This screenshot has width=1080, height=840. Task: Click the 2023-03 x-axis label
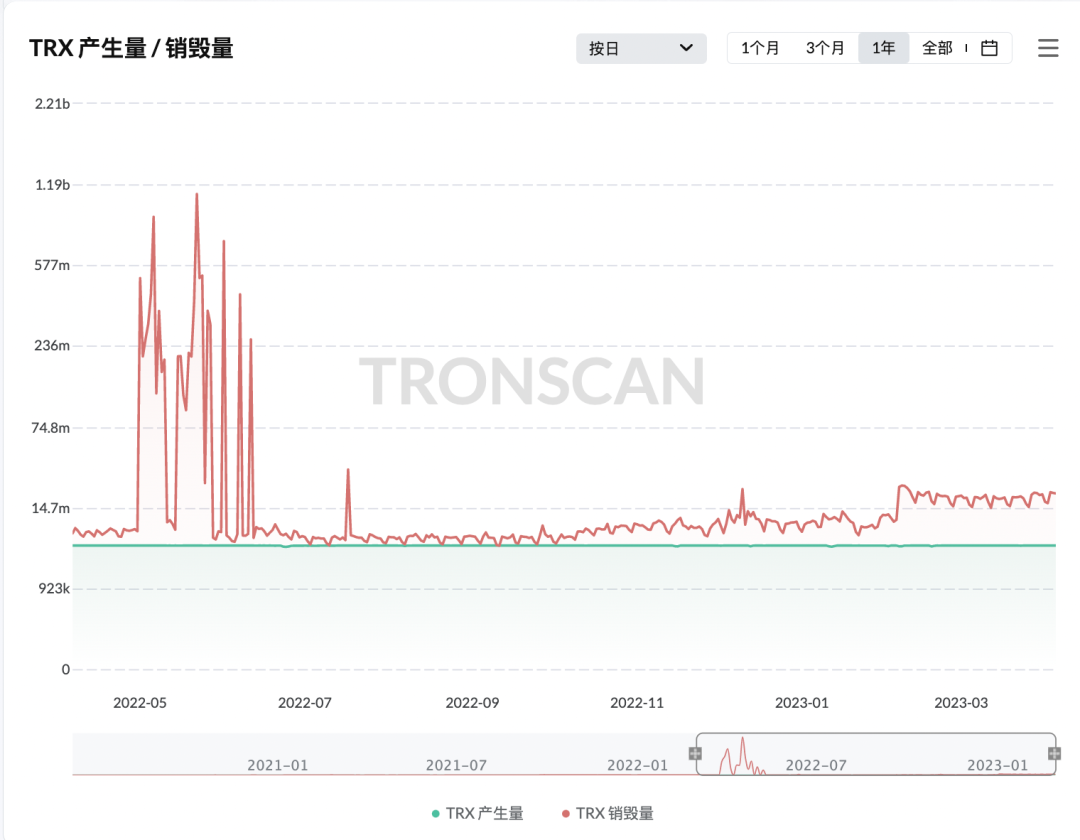(x=961, y=703)
